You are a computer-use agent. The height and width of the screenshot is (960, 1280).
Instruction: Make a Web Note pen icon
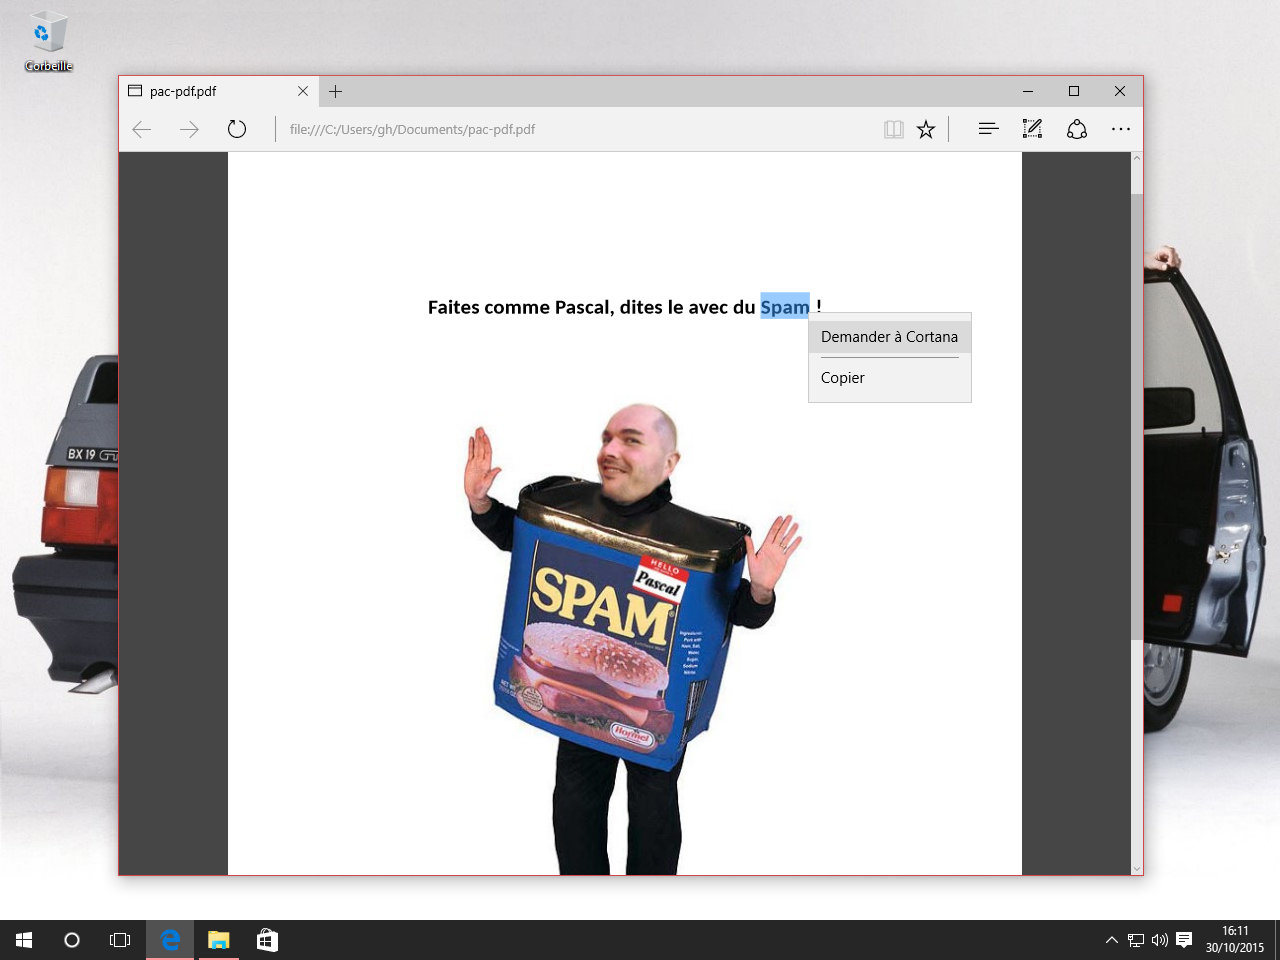[1033, 129]
